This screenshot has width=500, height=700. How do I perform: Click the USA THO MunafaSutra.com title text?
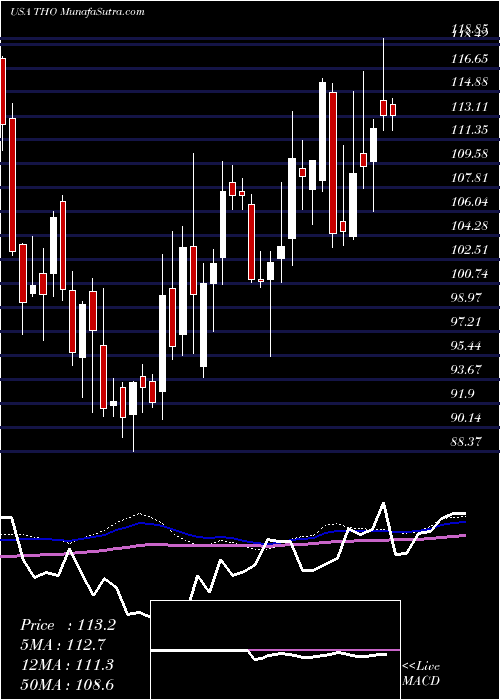[x=77, y=12]
